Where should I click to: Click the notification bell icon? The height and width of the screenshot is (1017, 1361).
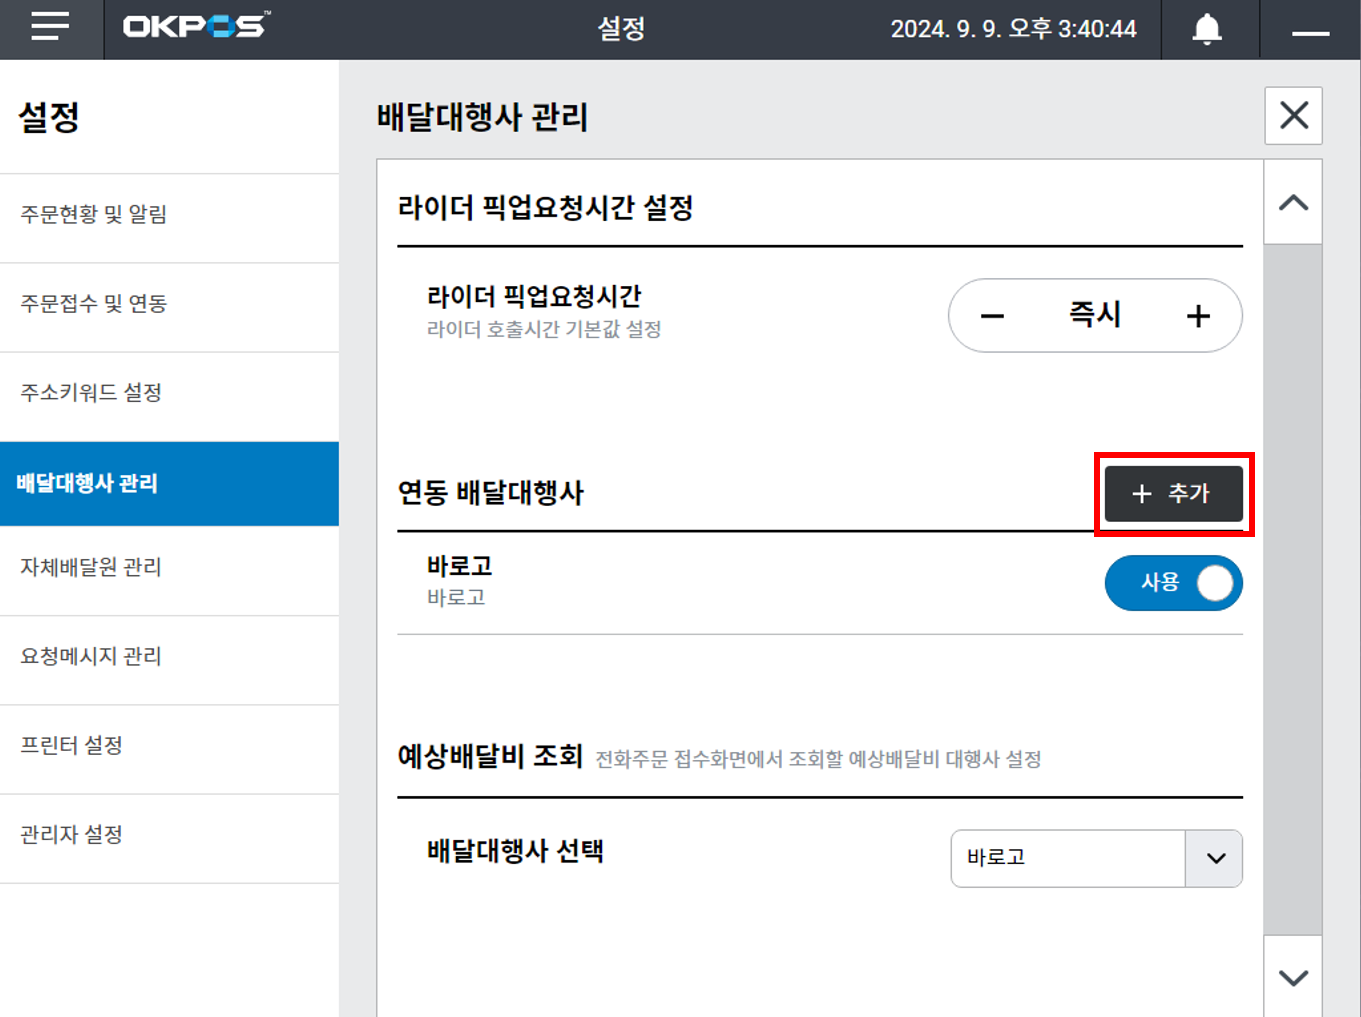(1207, 29)
